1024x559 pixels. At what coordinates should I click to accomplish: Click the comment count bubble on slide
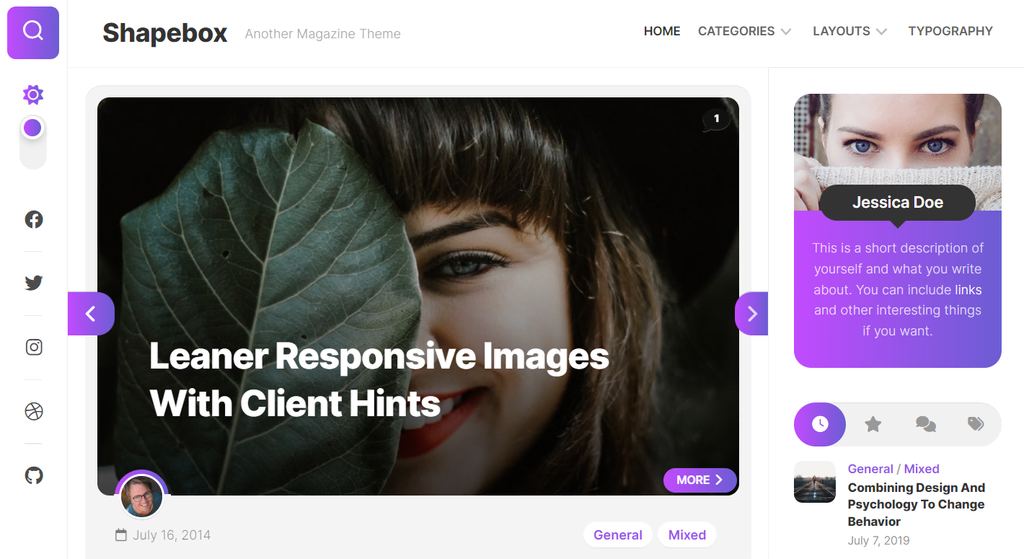[716, 119]
